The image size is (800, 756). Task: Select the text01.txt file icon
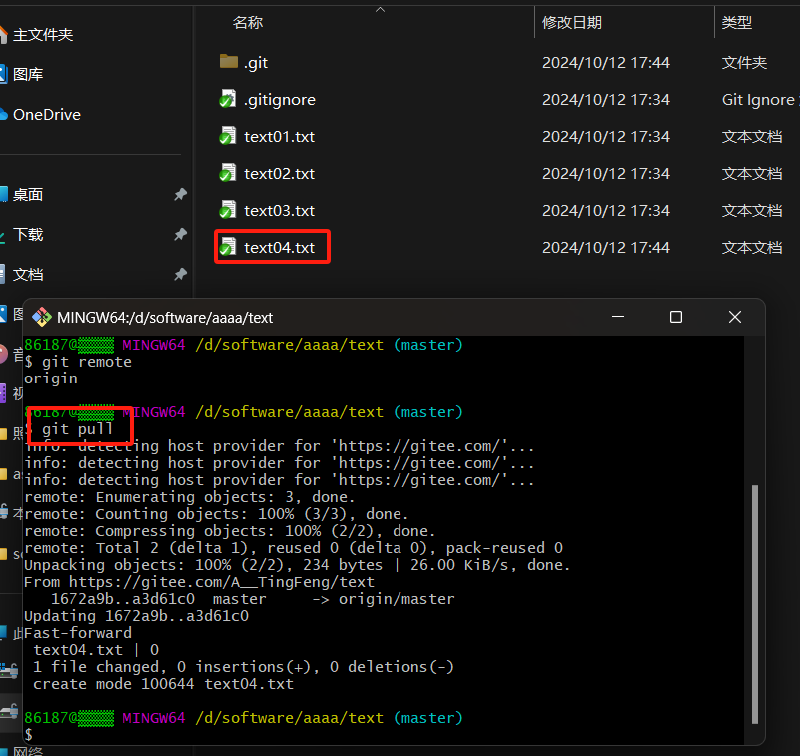point(228,136)
